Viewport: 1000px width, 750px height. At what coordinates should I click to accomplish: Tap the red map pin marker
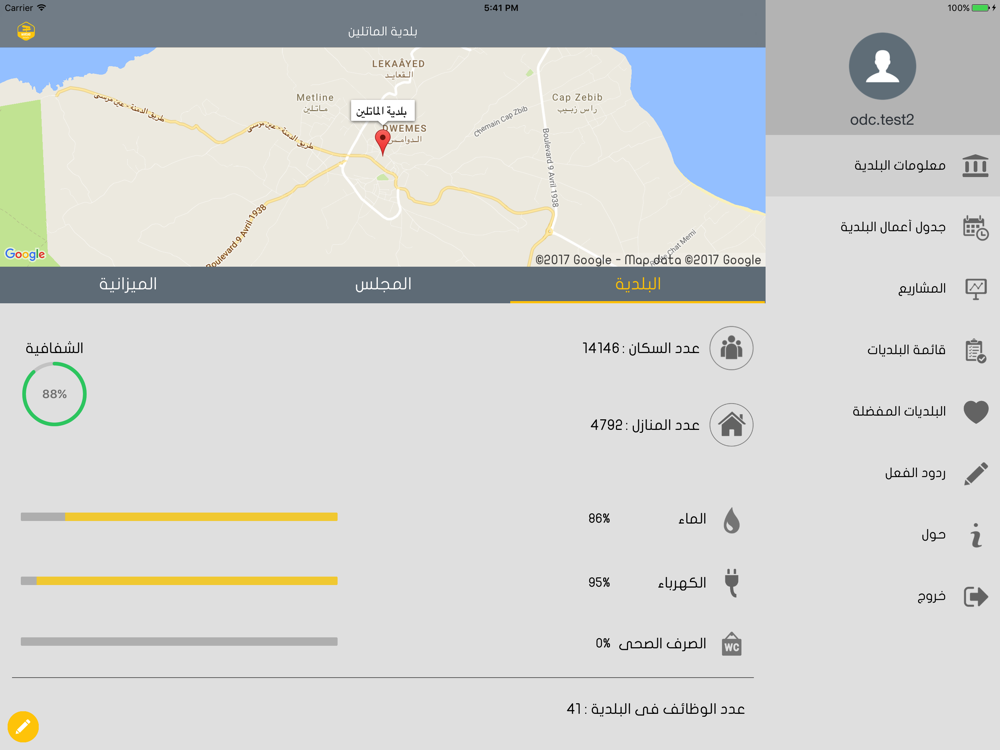point(383,142)
